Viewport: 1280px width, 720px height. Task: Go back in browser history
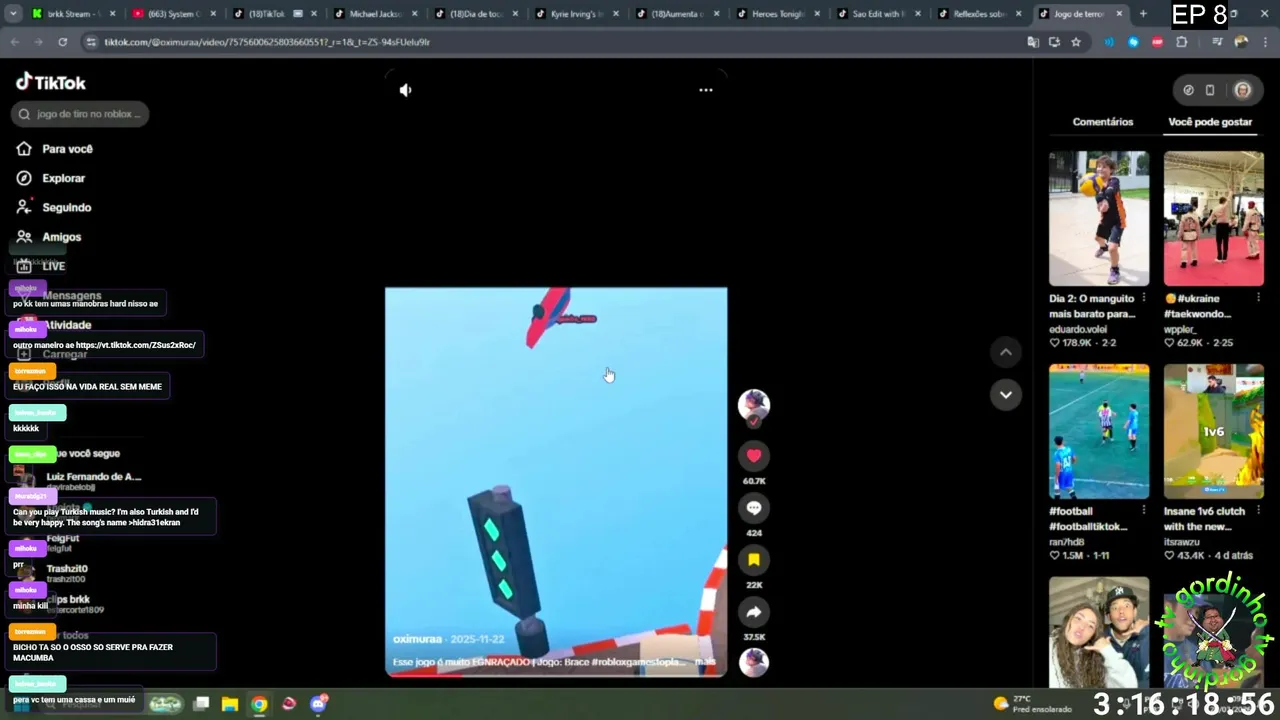click(x=15, y=42)
